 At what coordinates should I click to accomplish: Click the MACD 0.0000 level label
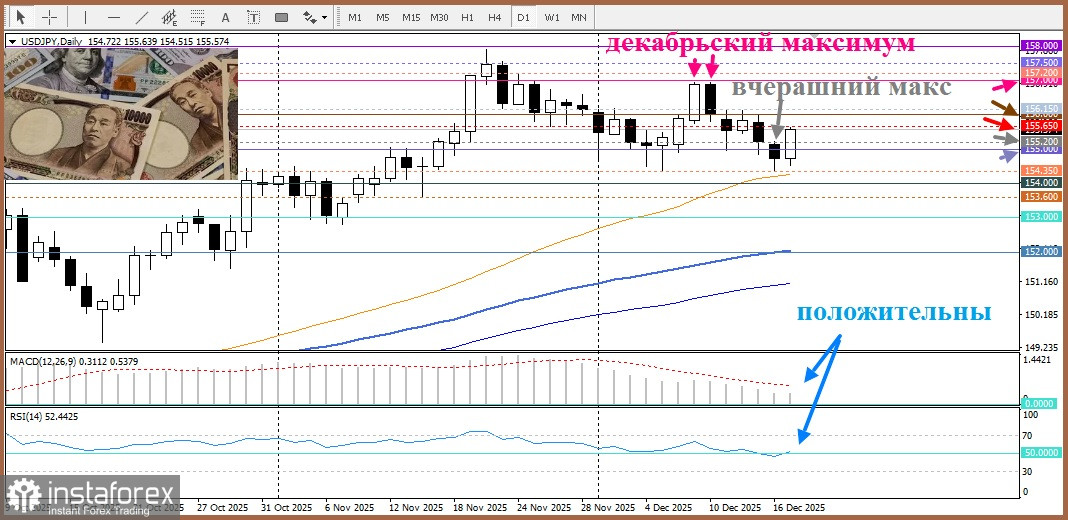pyautogui.click(x=1041, y=404)
